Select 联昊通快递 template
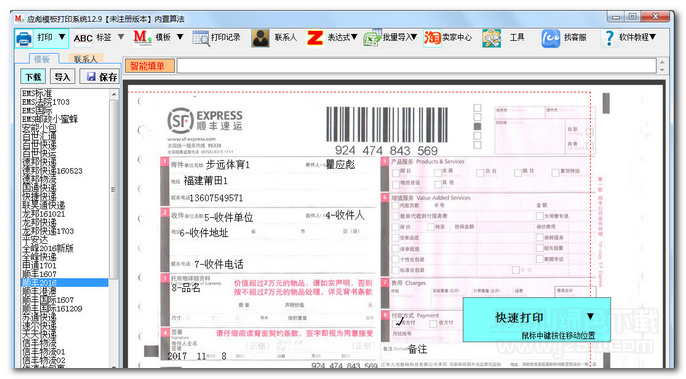 click(x=43, y=205)
